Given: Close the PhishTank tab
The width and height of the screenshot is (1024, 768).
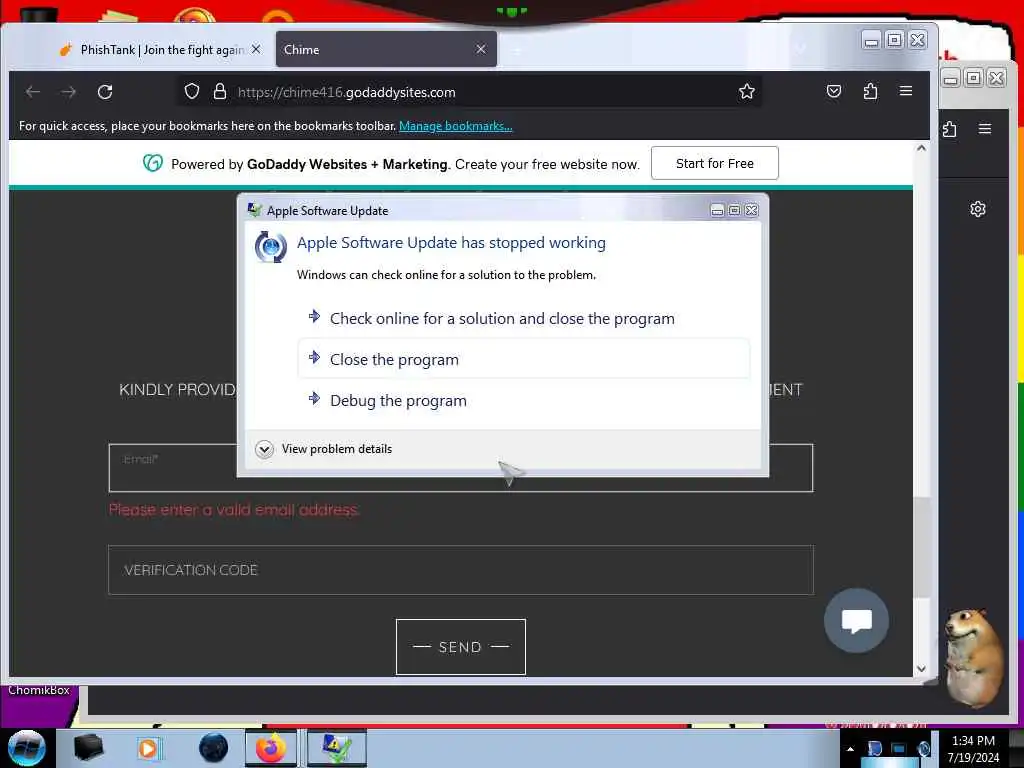Looking at the screenshot, I should [256, 49].
